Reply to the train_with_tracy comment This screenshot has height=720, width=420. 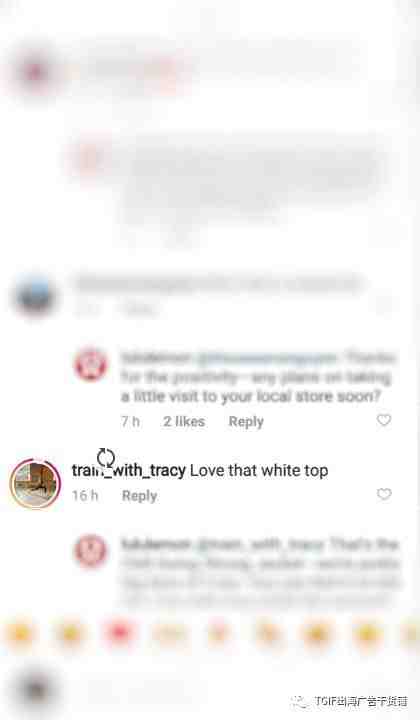[140, 496]
